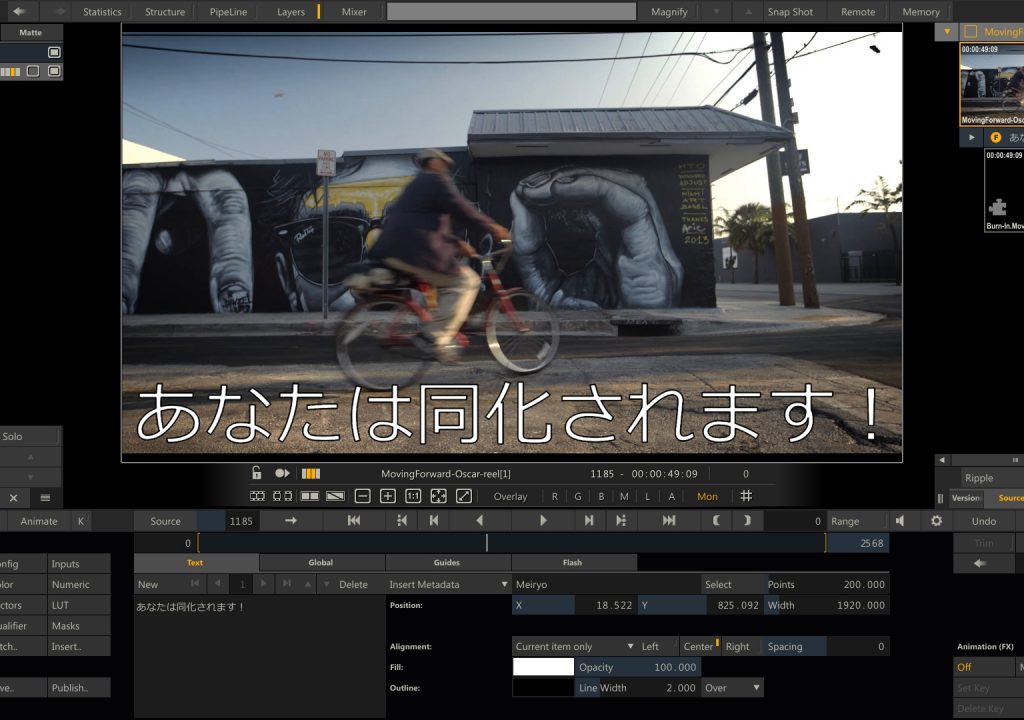Toggle the M matte view

click(x=624, y=497)
